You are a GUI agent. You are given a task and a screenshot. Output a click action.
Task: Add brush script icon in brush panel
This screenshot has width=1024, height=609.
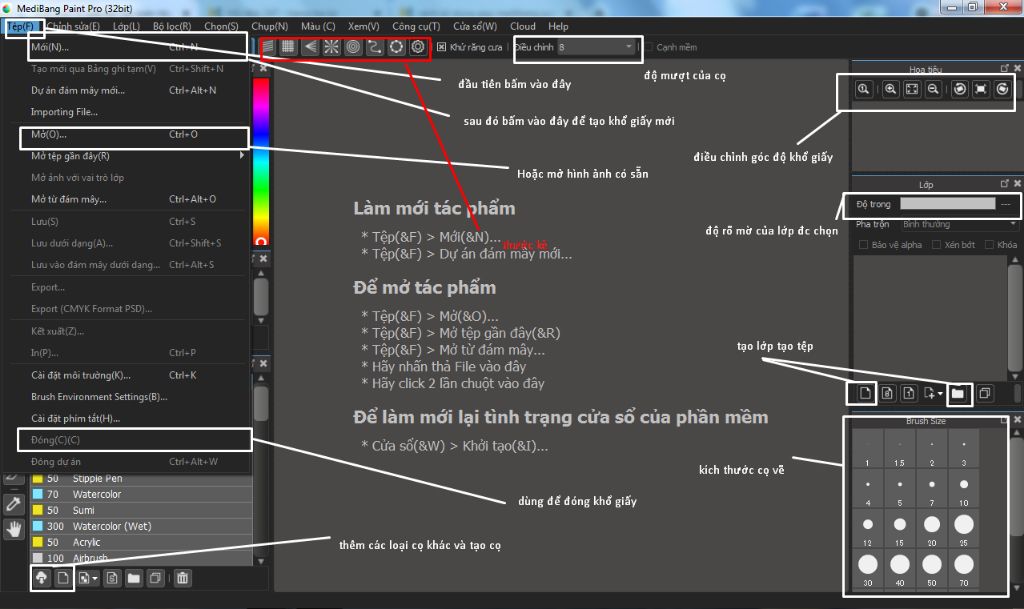click(112, 578)
